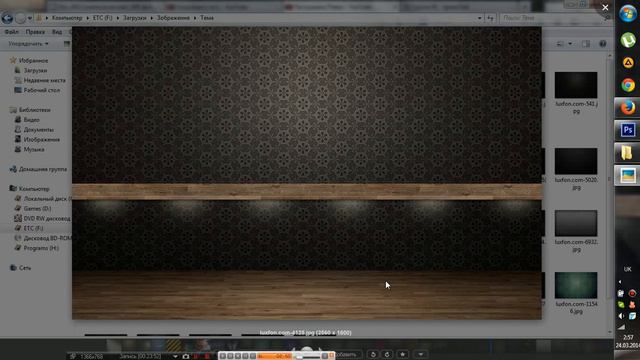Click the UK language indicator in tray
The image size is (640, 360).
pos(627,269)
